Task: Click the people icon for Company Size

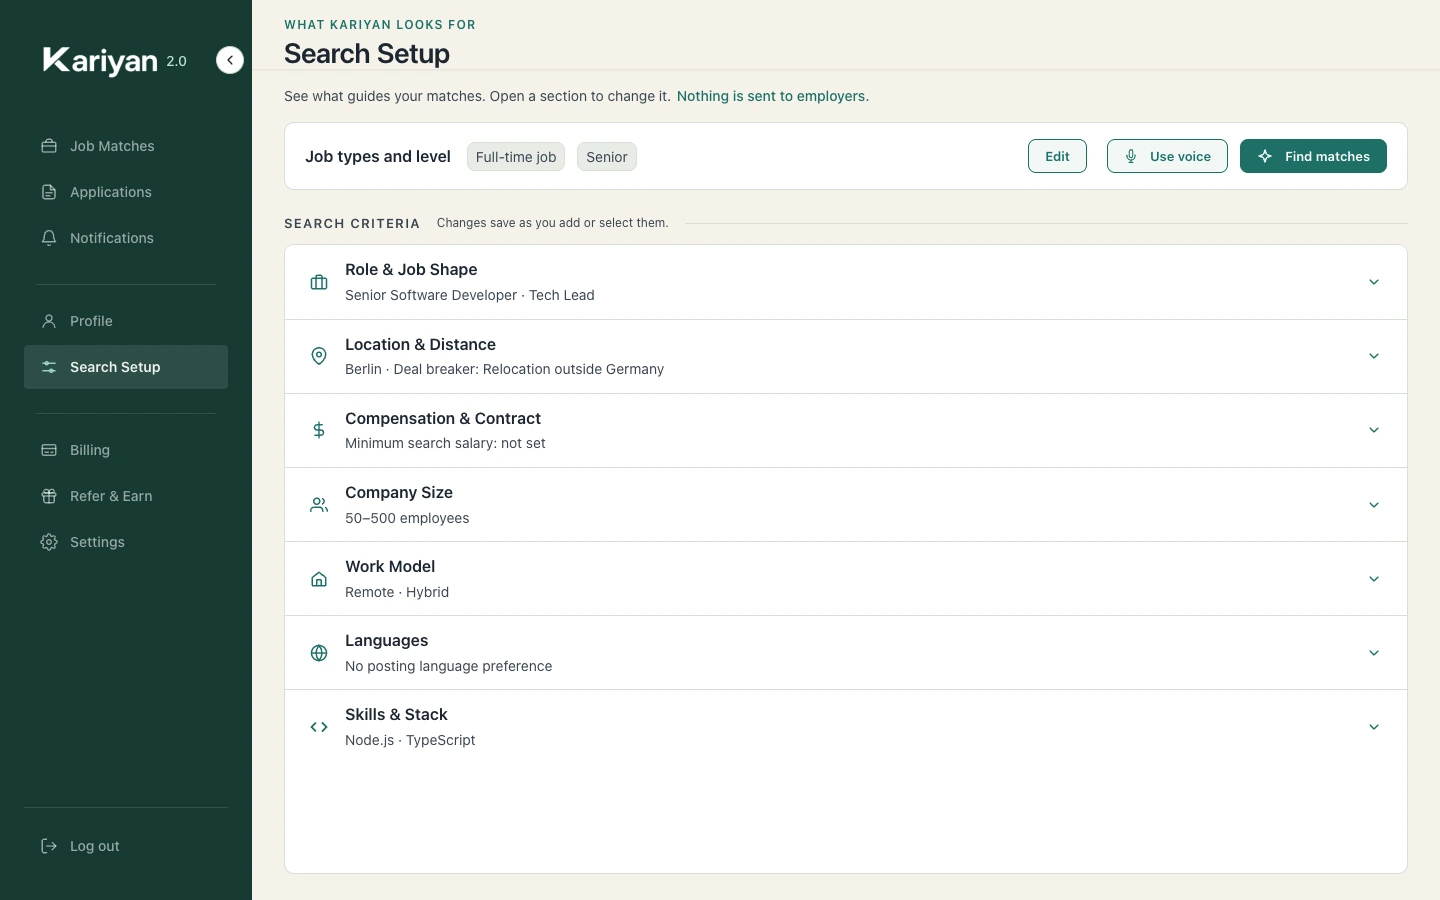Action: 319,505
